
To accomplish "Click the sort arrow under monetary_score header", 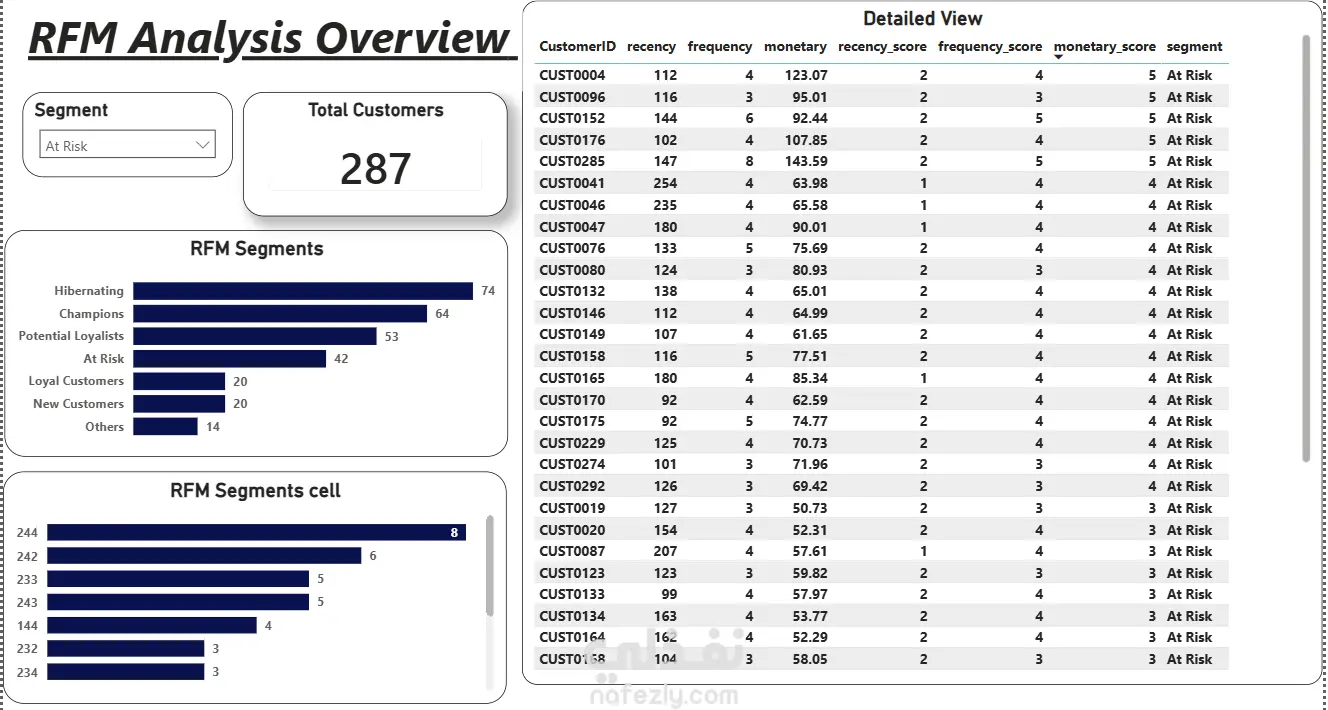I will click(1059, 58).
